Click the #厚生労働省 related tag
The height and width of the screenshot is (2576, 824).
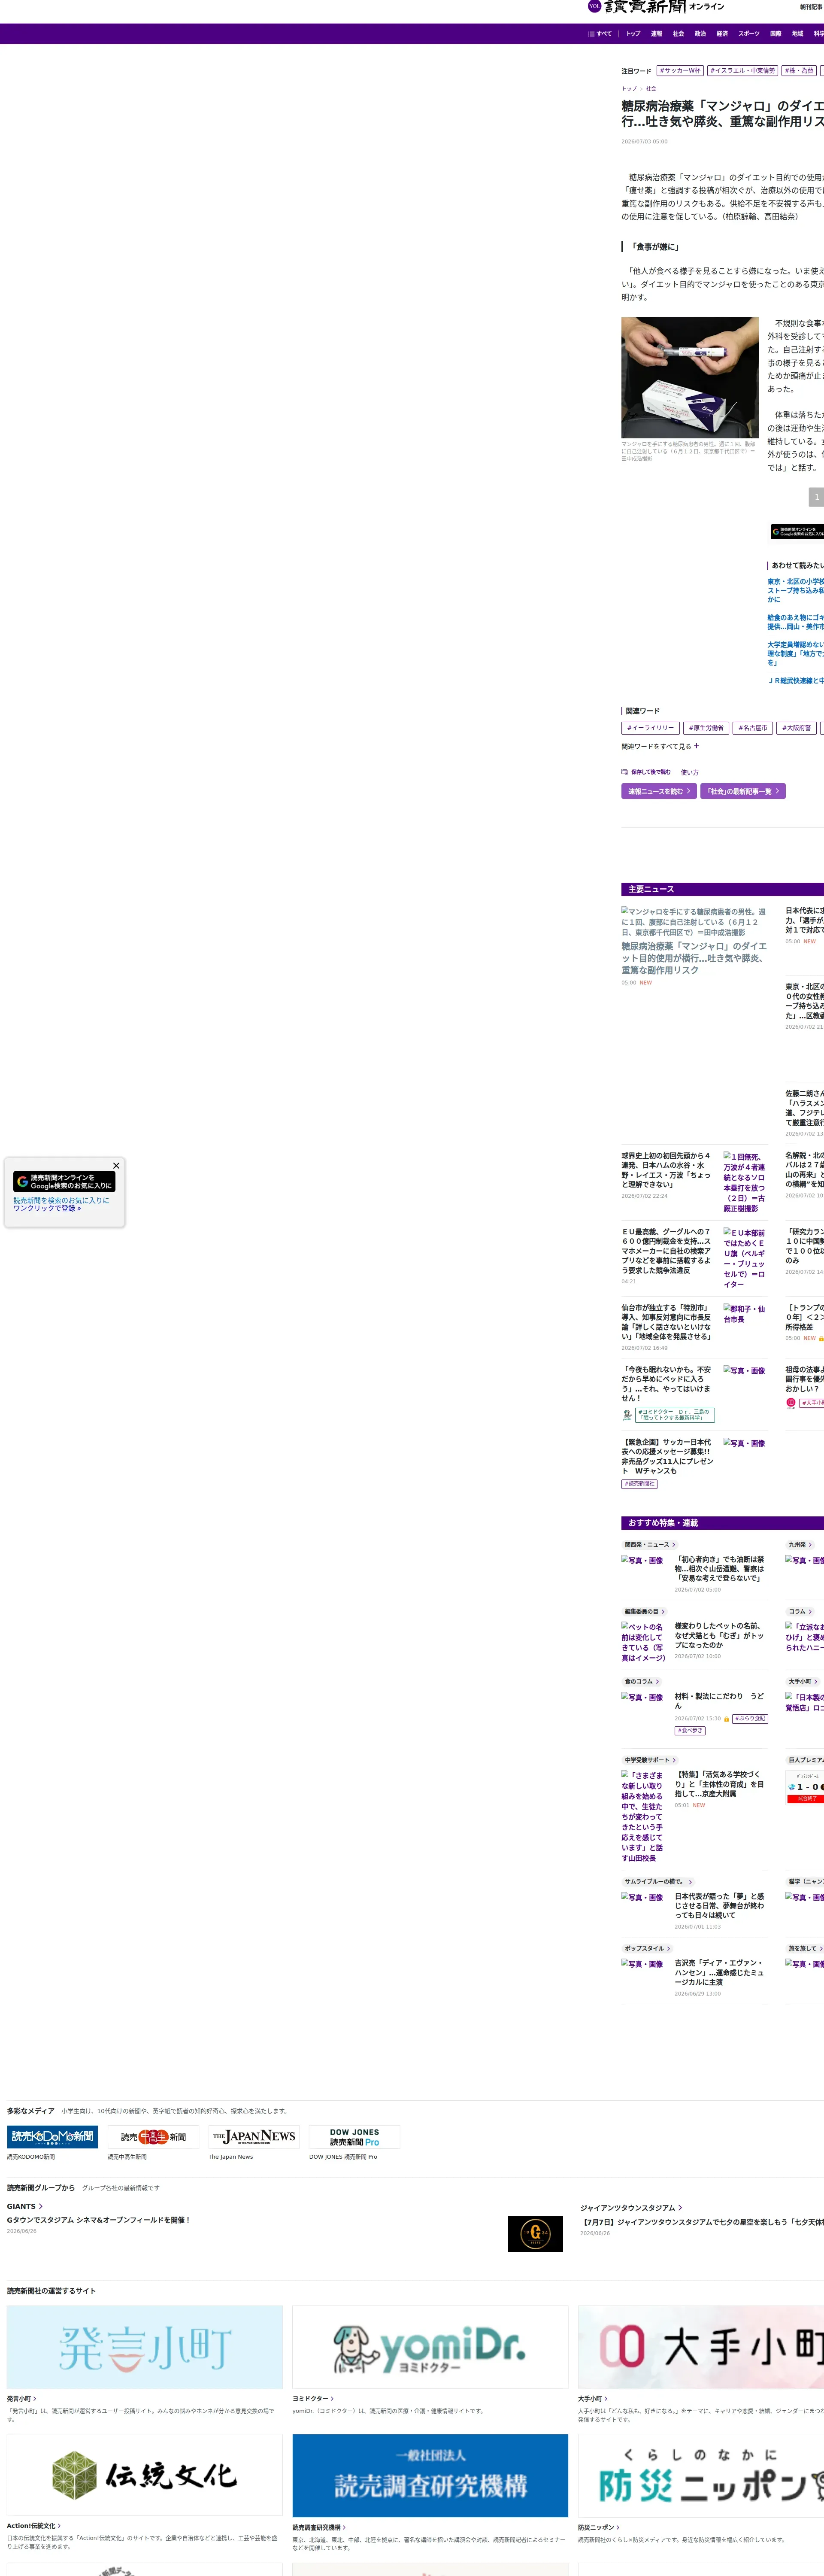[x=706, y=728]
